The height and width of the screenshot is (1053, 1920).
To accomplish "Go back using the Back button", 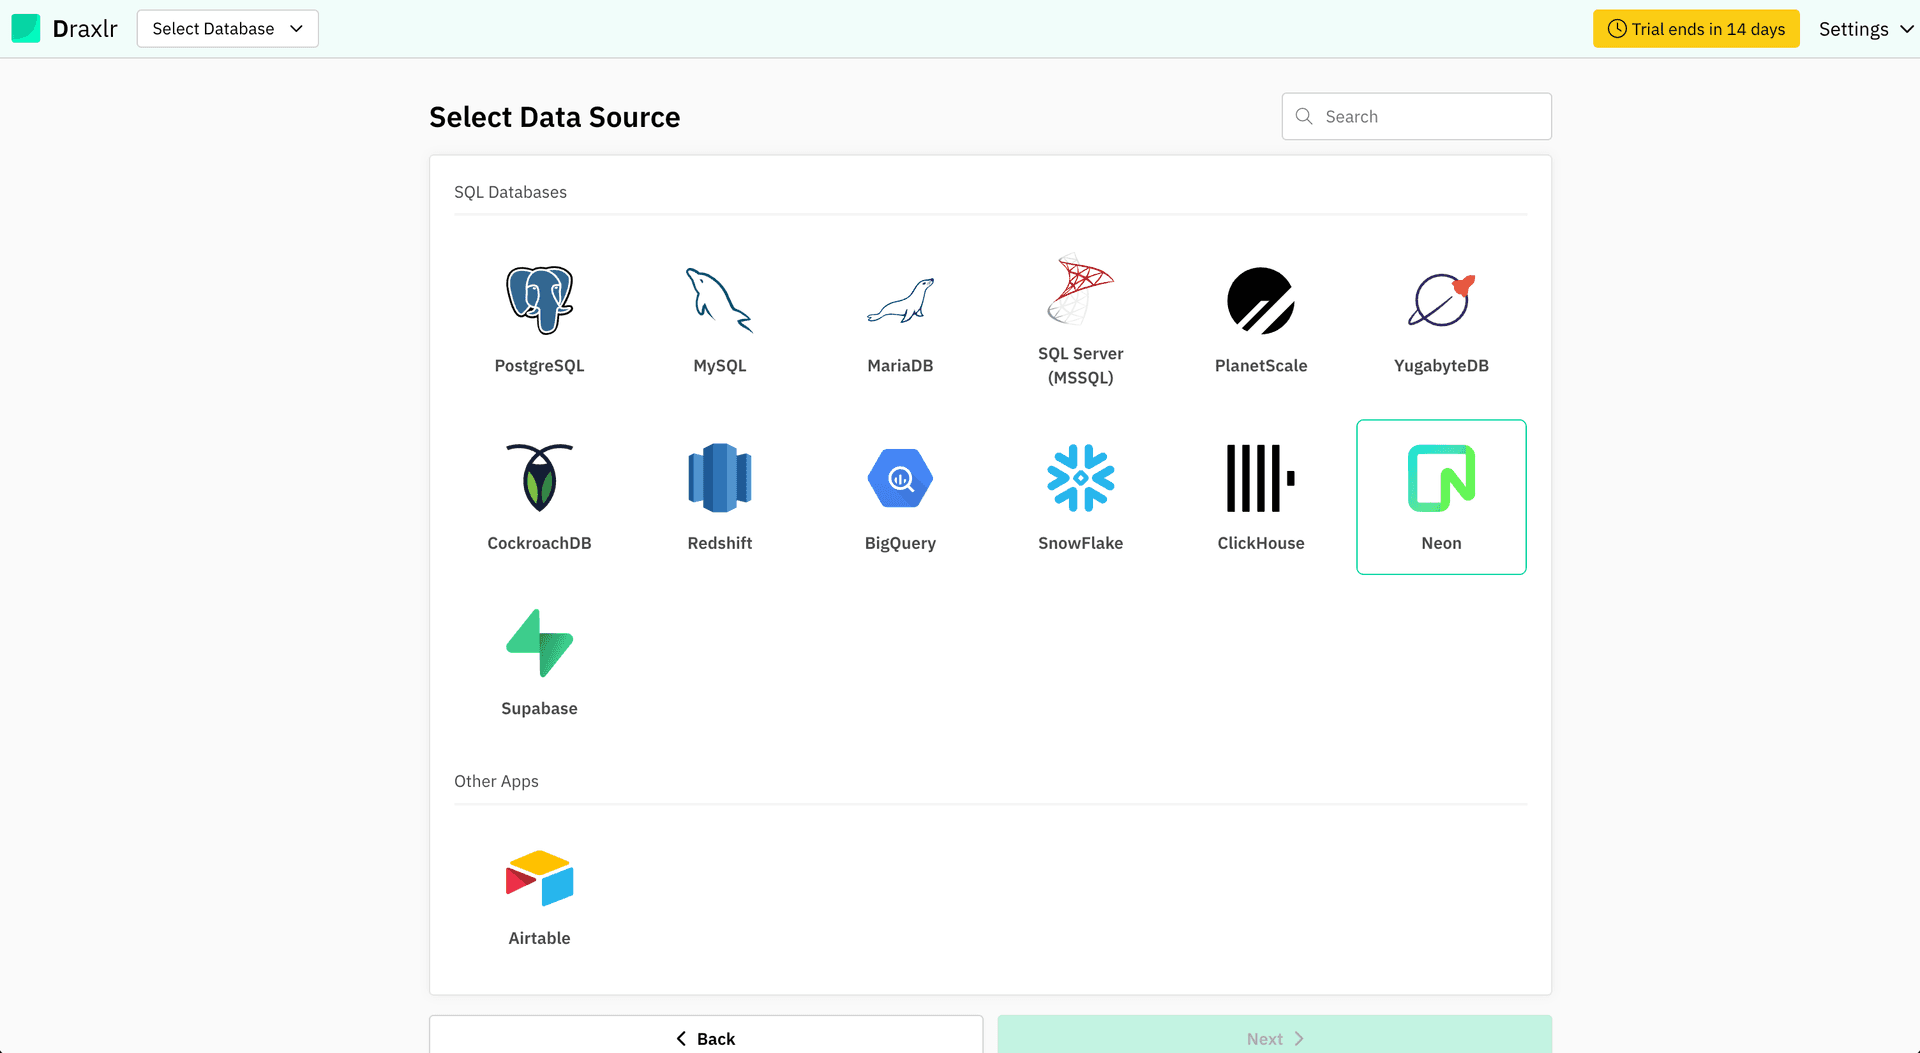I will 705,1038.
